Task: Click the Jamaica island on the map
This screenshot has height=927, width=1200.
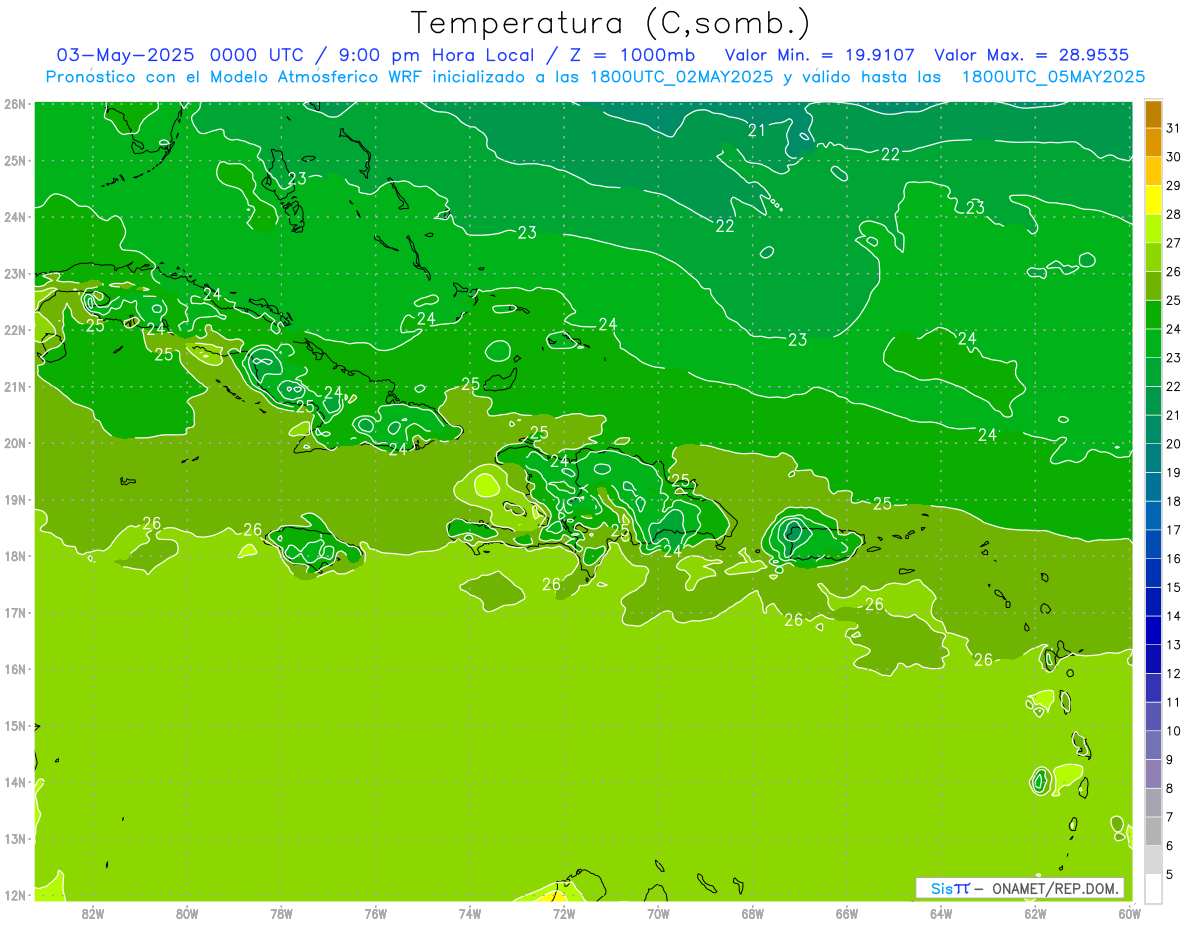Action: click(314, 548)
